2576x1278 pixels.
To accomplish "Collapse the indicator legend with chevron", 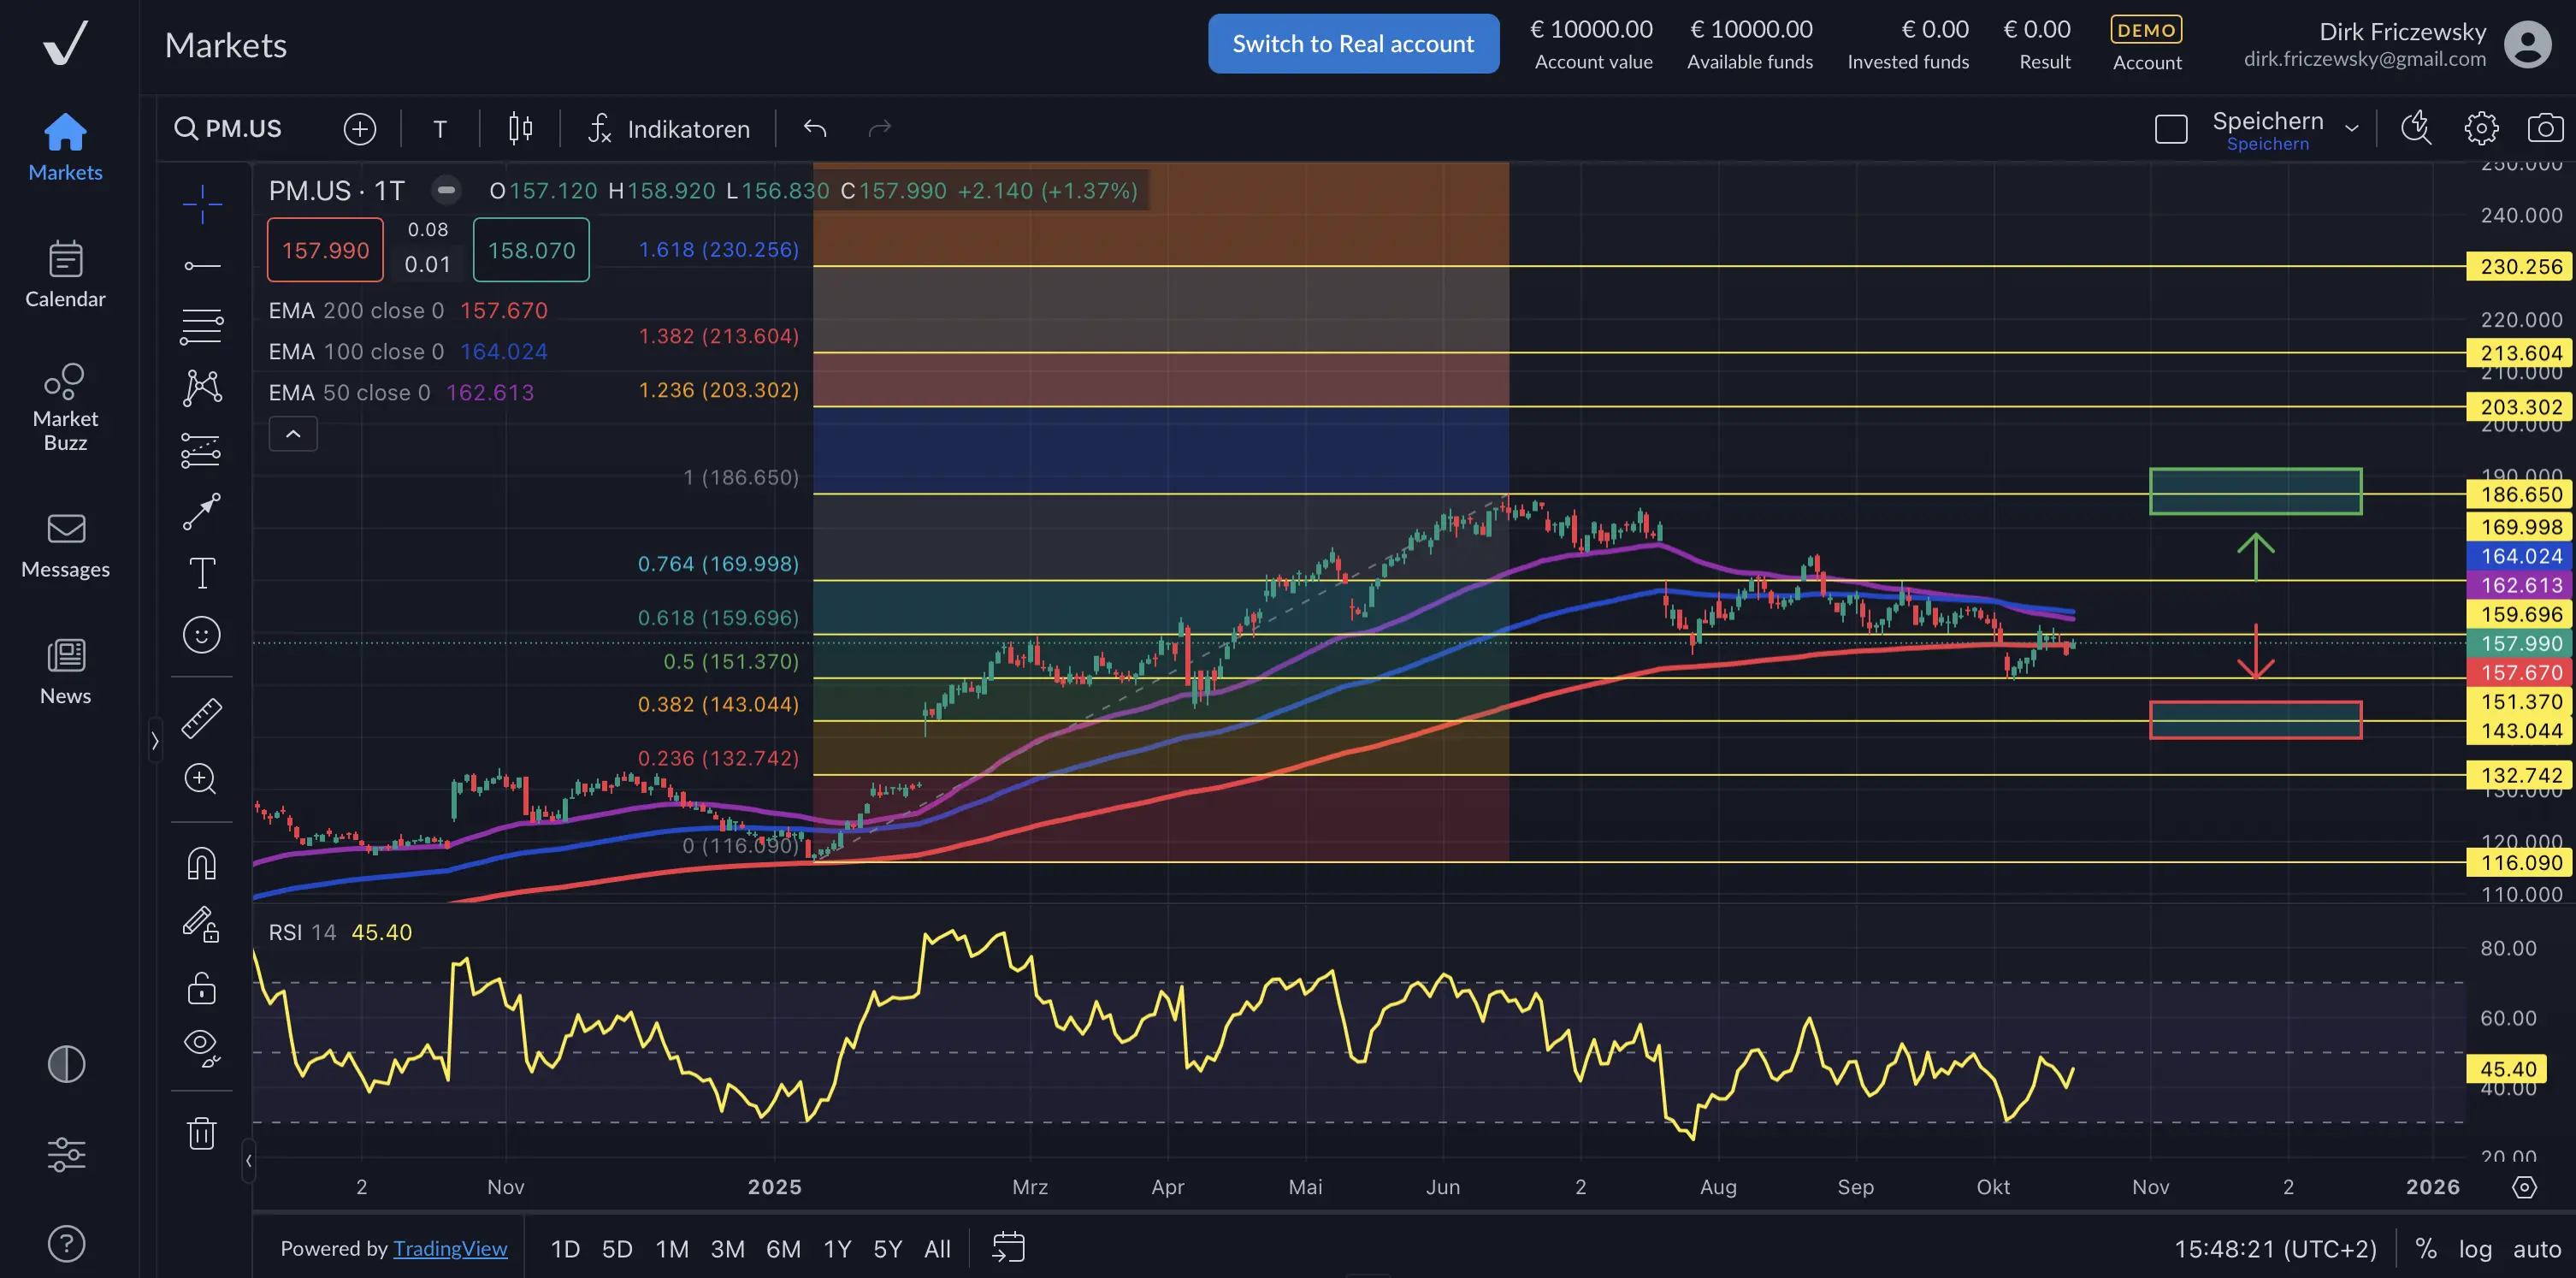I will [x=293, y=434].
